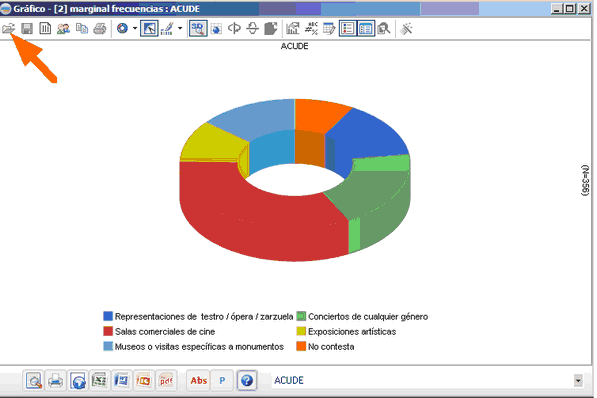Export to Excel from the bottom bar
Viewport: 597px width, 398px height.
[99, 380]
